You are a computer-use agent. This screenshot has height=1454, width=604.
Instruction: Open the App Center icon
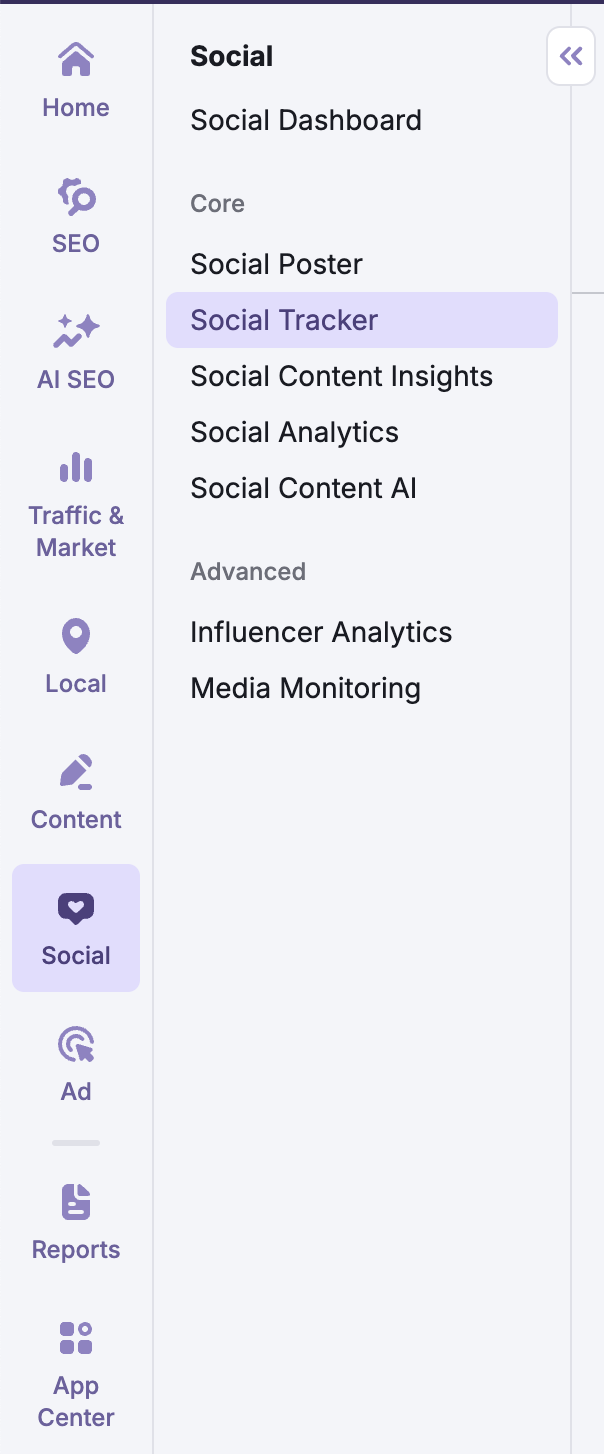75,1338
